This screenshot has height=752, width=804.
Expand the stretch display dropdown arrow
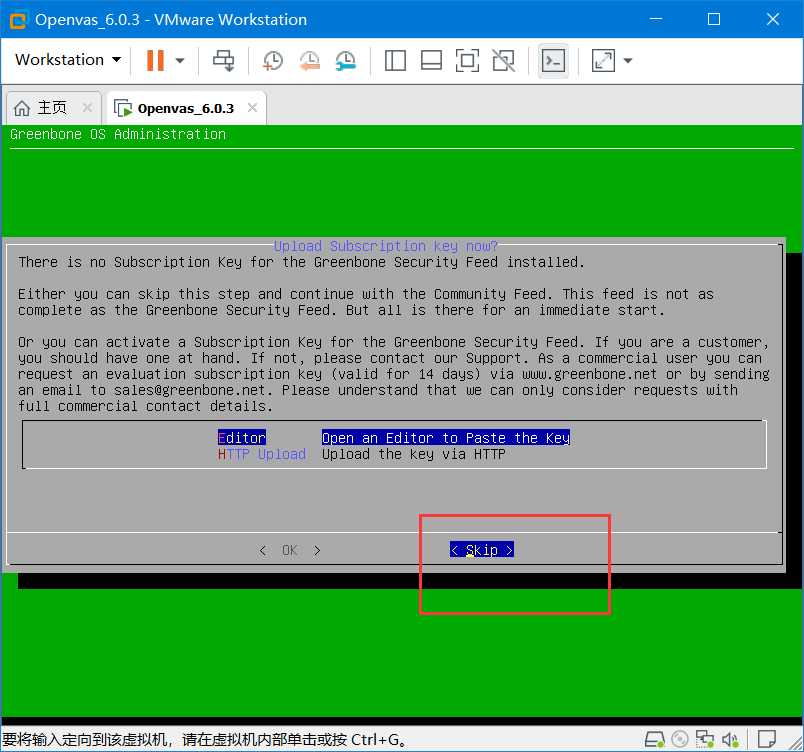pyautogui.click(x=628, y=60)
